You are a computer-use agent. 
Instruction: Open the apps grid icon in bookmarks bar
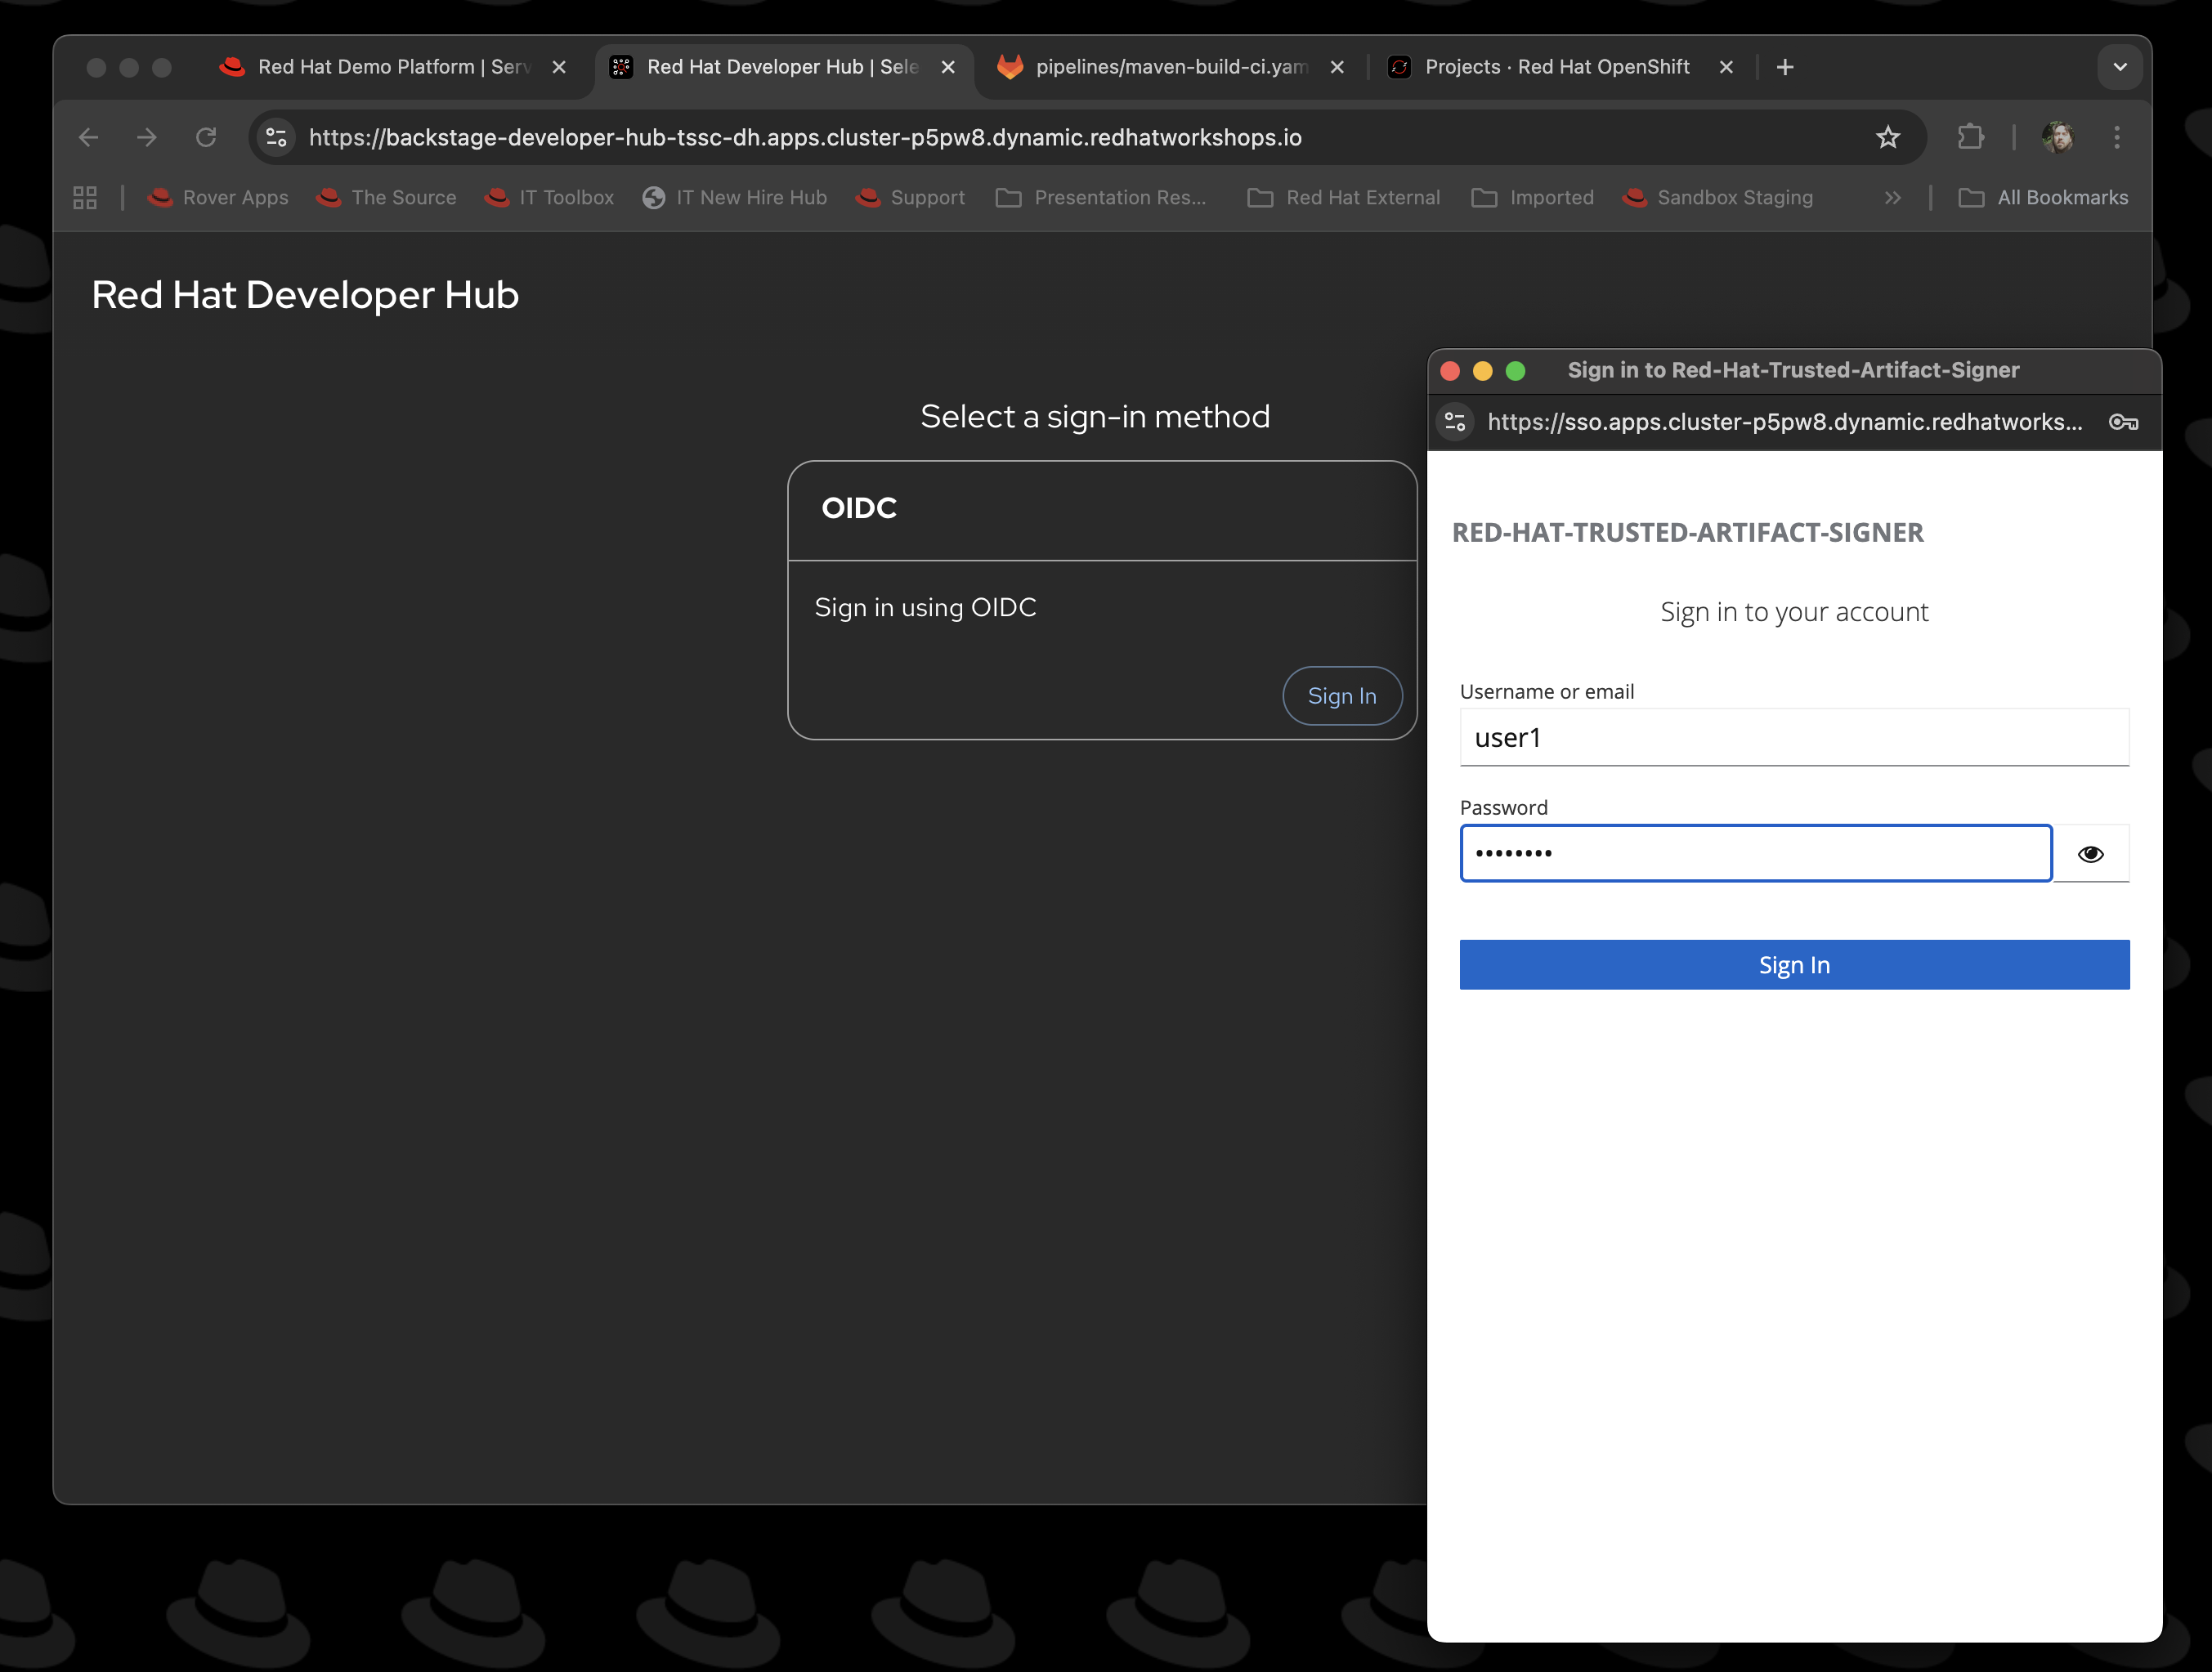85,197
